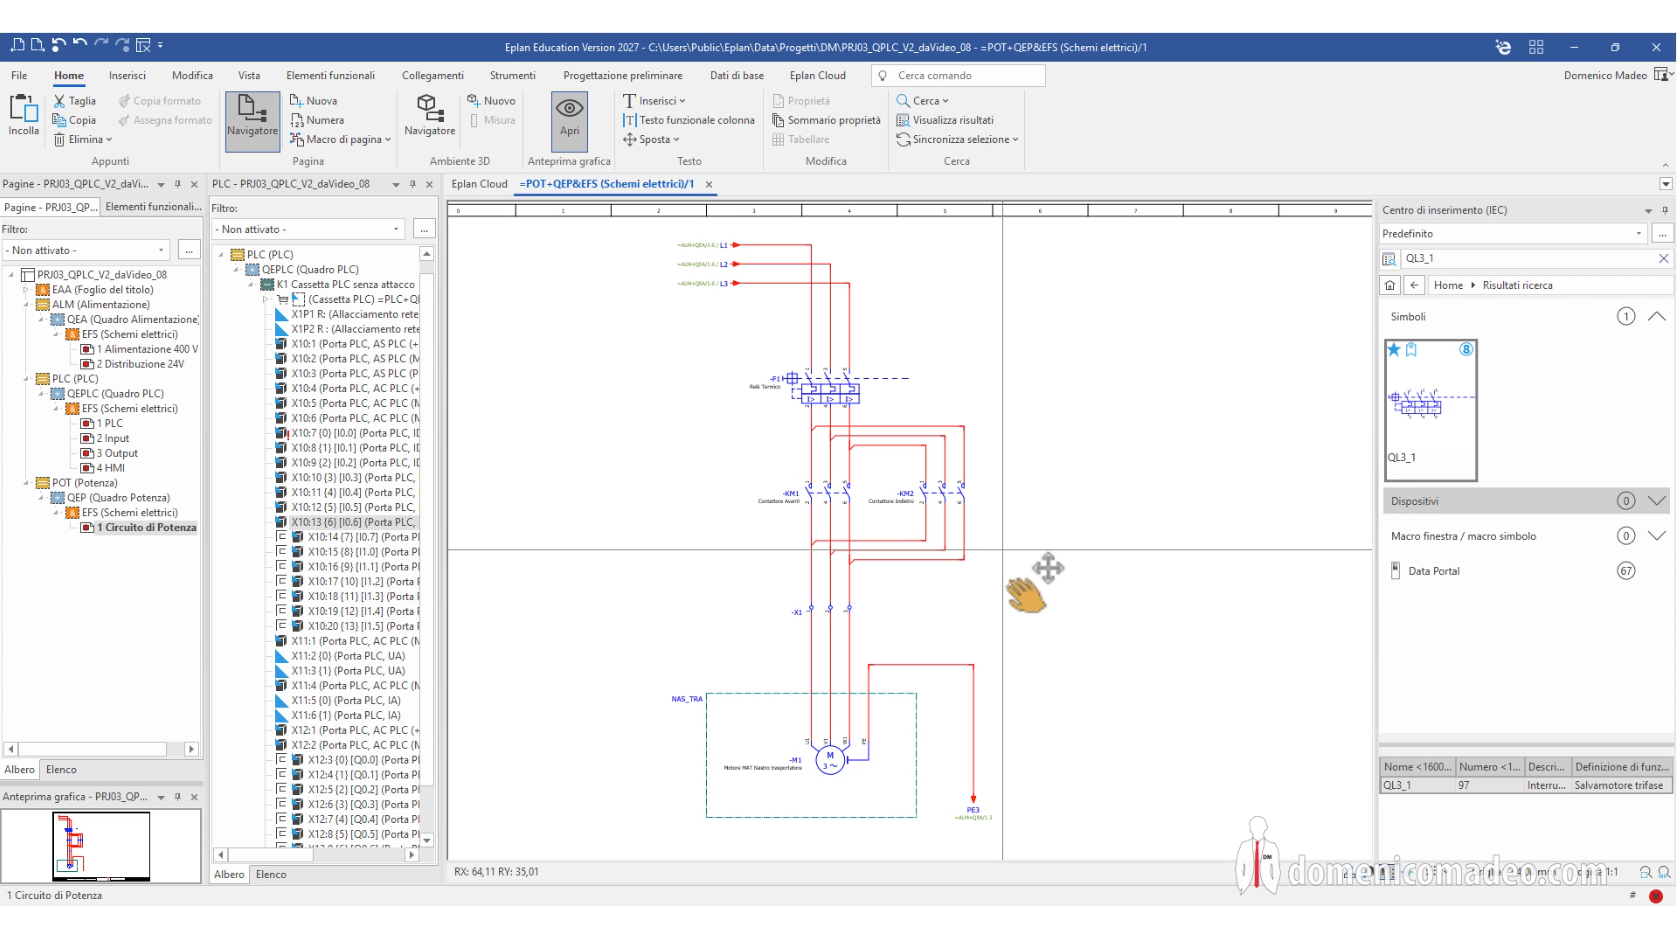
Task: Open the Sposta dropdown
Action: (x=651, y=139)
